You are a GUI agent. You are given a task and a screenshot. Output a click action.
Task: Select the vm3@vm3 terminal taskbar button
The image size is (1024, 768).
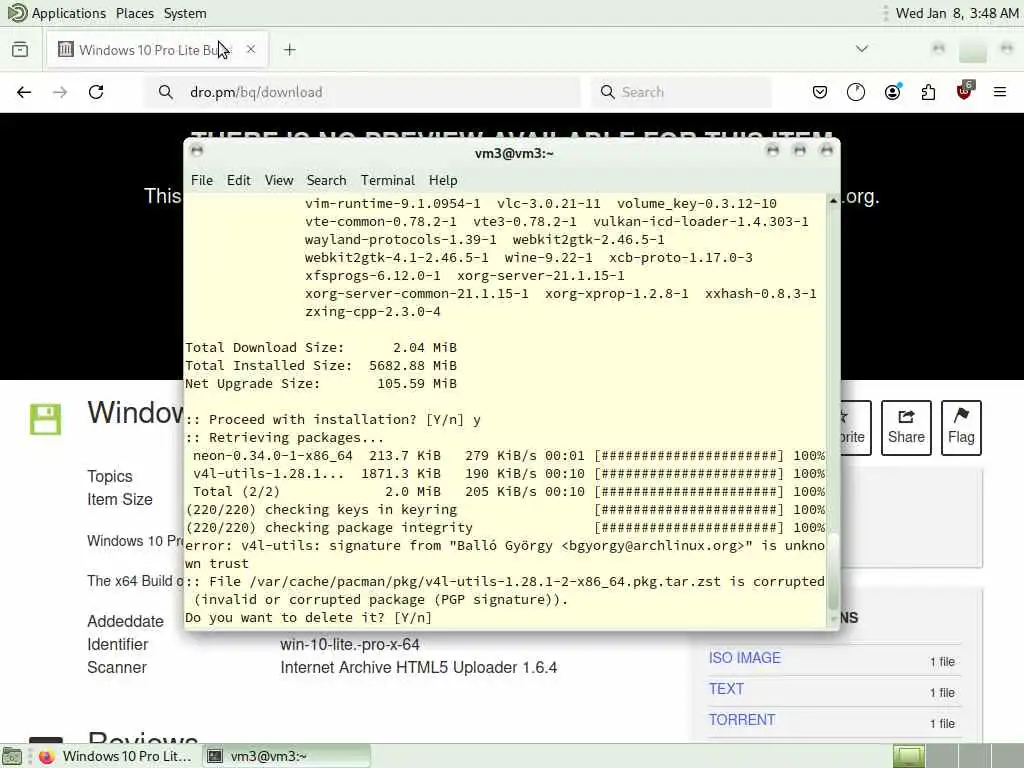click(x=286, y=756)
